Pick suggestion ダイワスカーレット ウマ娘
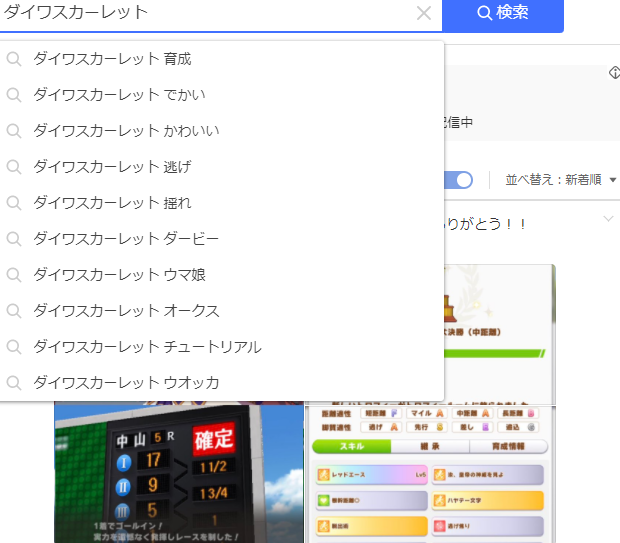 pos(221,275)
